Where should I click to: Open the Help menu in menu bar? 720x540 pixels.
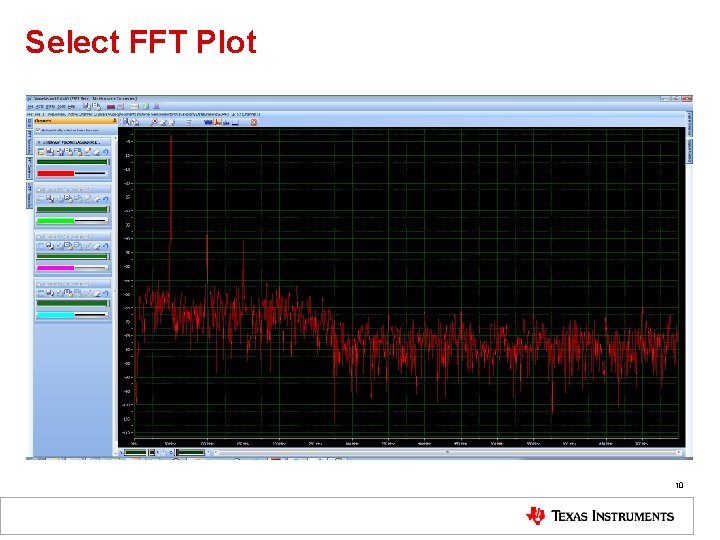click(71, 107)
